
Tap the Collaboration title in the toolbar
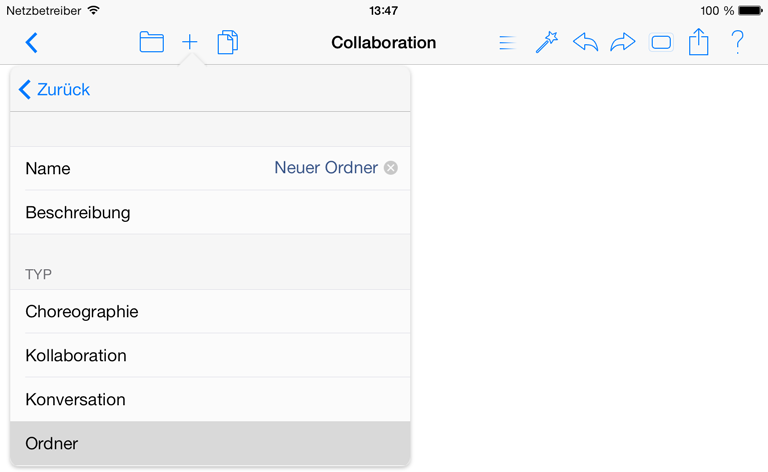click(x=384, y=43)
